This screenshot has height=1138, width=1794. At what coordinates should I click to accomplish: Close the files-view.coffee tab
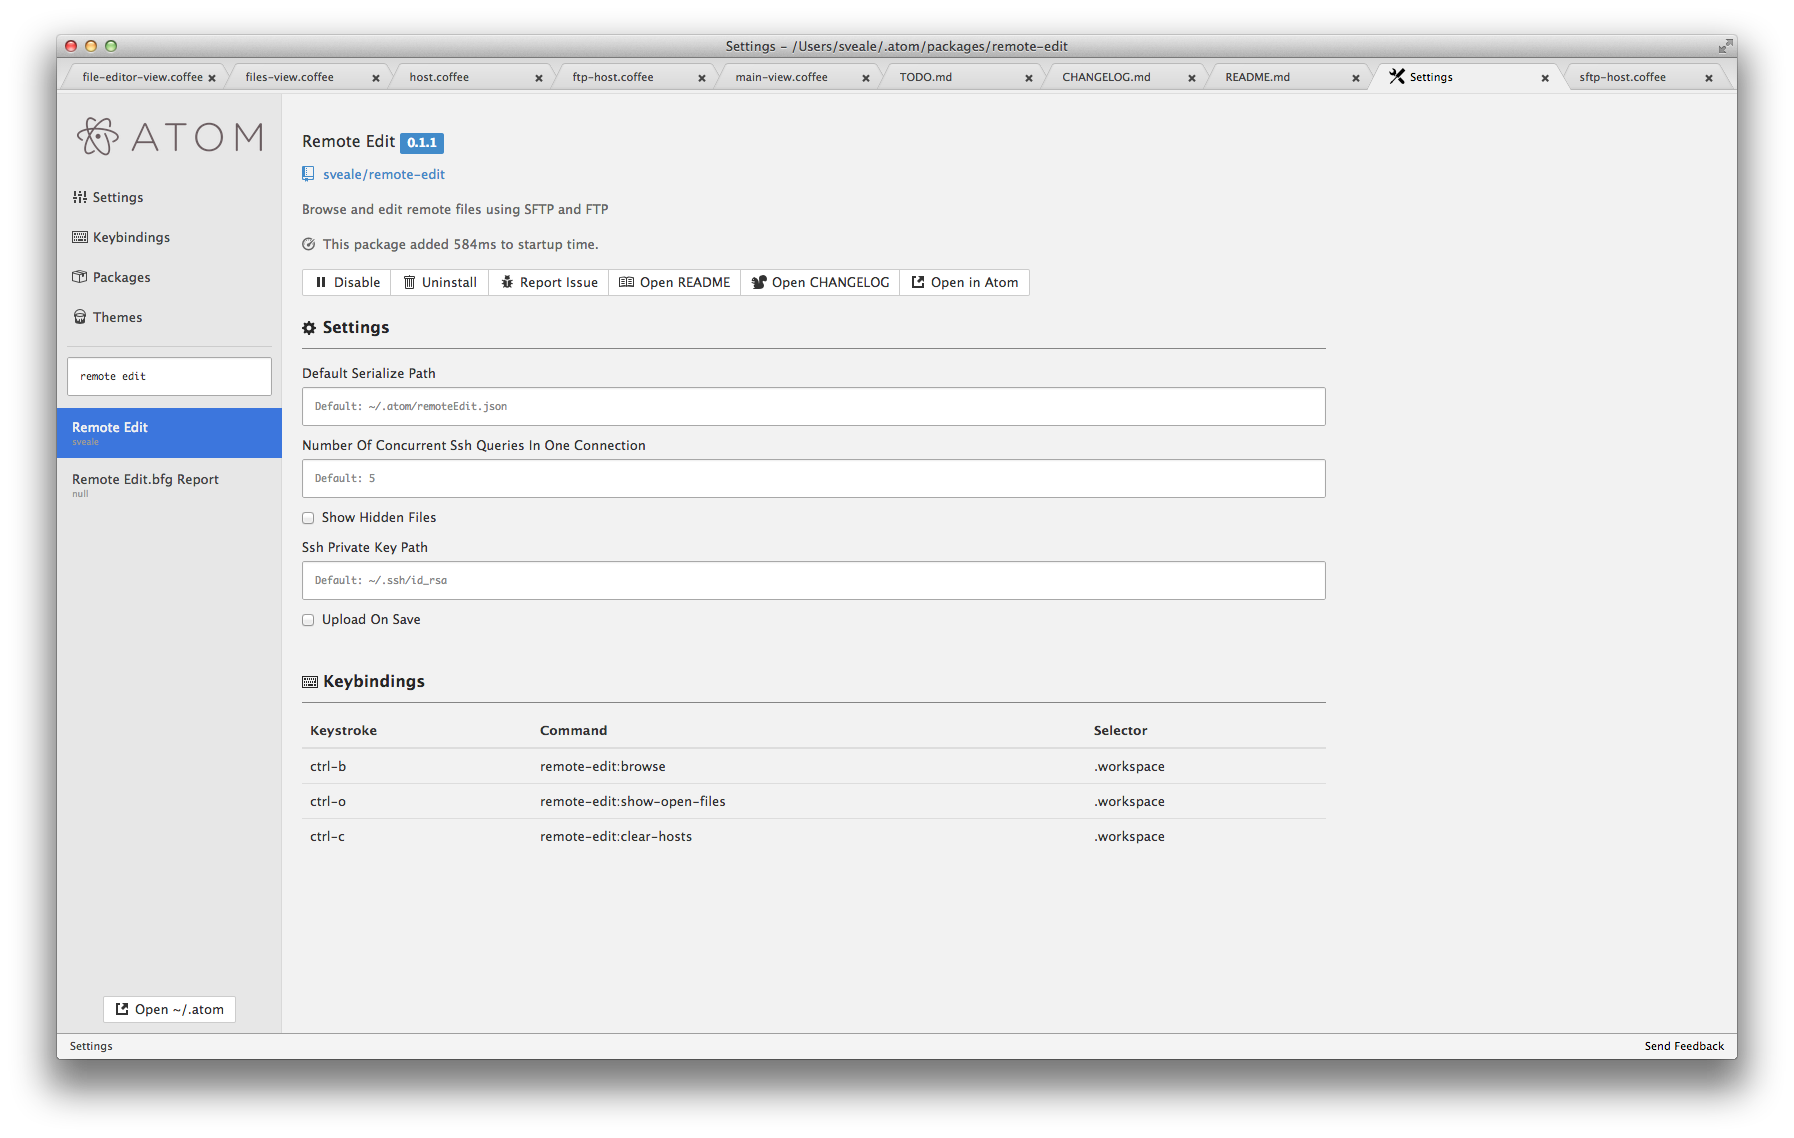point(376,78)
